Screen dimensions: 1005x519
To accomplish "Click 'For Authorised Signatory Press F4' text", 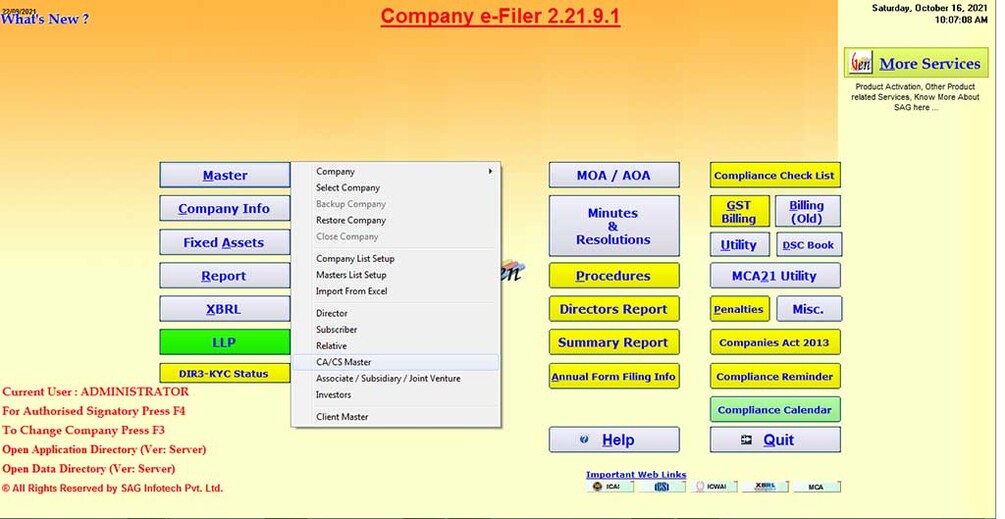I will (x=94, y=411).
